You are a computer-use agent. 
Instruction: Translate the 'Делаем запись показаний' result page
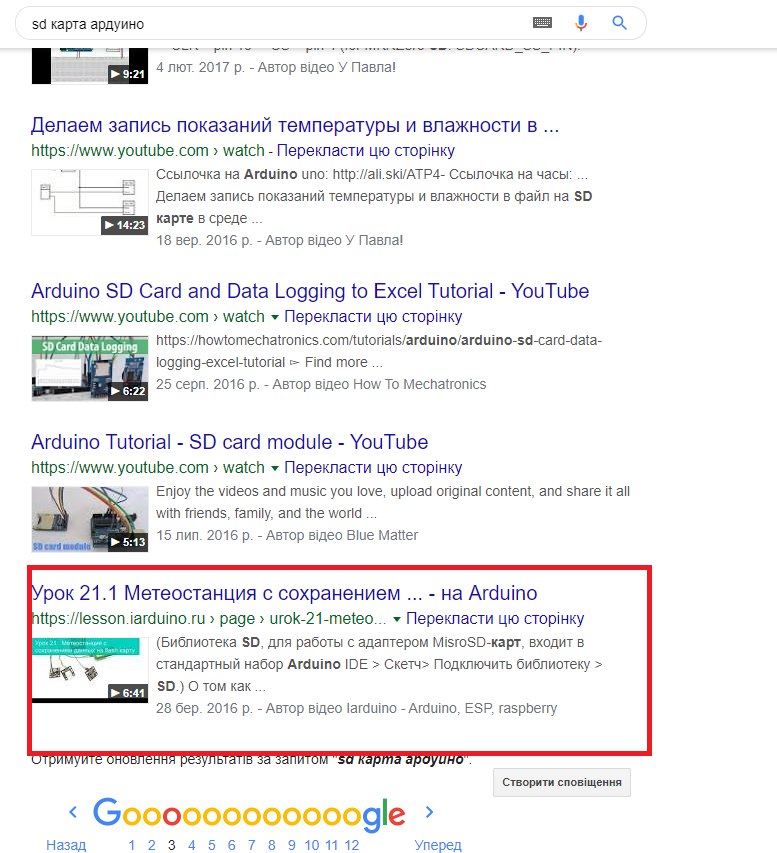pos(366,151)
